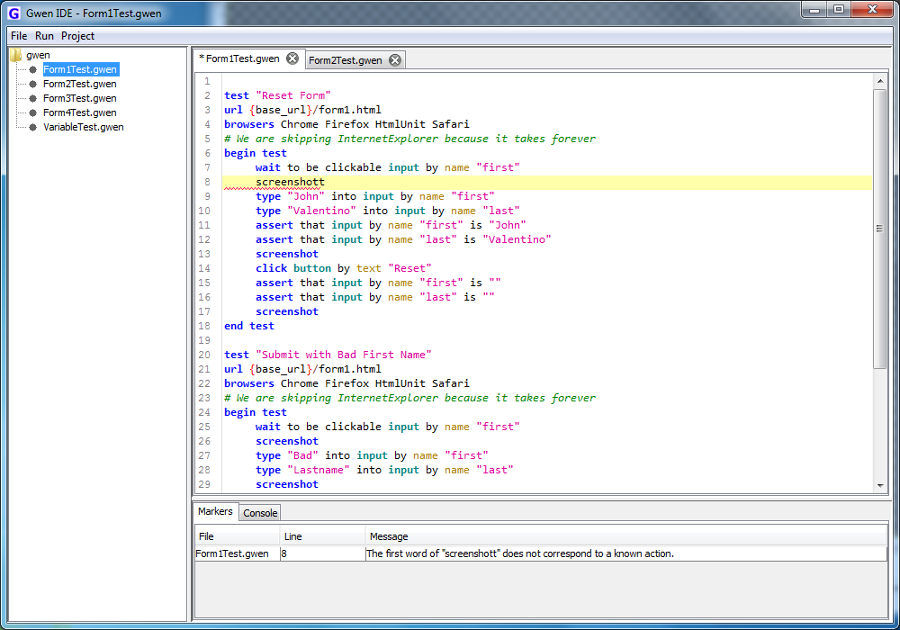The width and height of the screenshot is (900, 630).
Task: Click the Line column header
Action: click(293, 537)
